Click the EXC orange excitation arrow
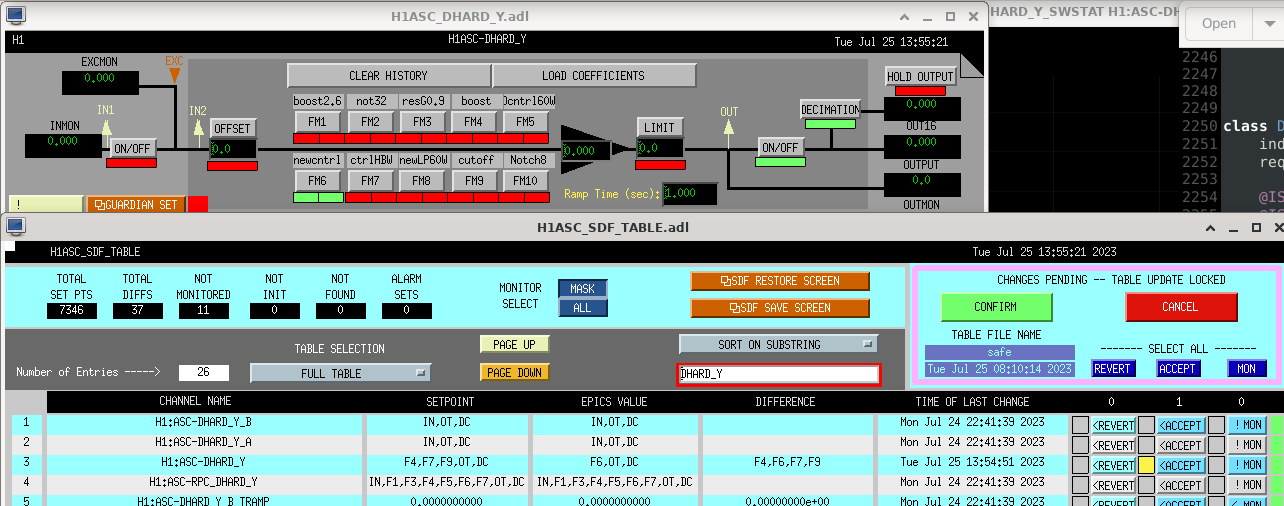The height and width of the screenshot is (506, 1284). click(x=174, y=74)
